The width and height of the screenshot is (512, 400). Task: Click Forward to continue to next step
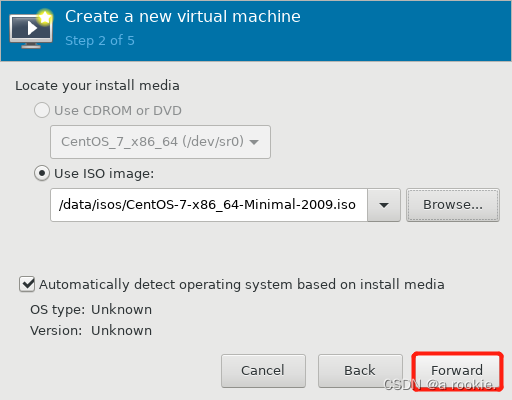click(457, 371)
